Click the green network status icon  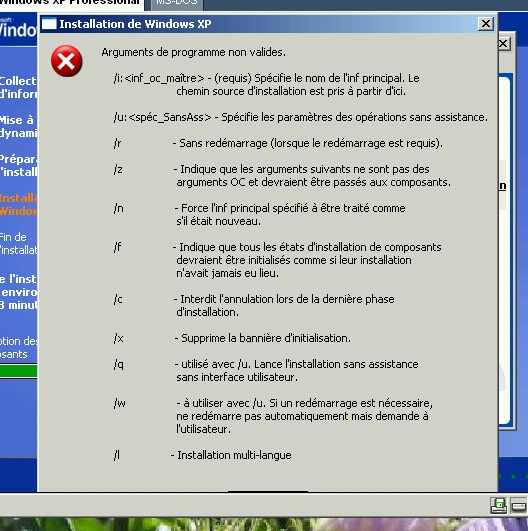(498, 506)
